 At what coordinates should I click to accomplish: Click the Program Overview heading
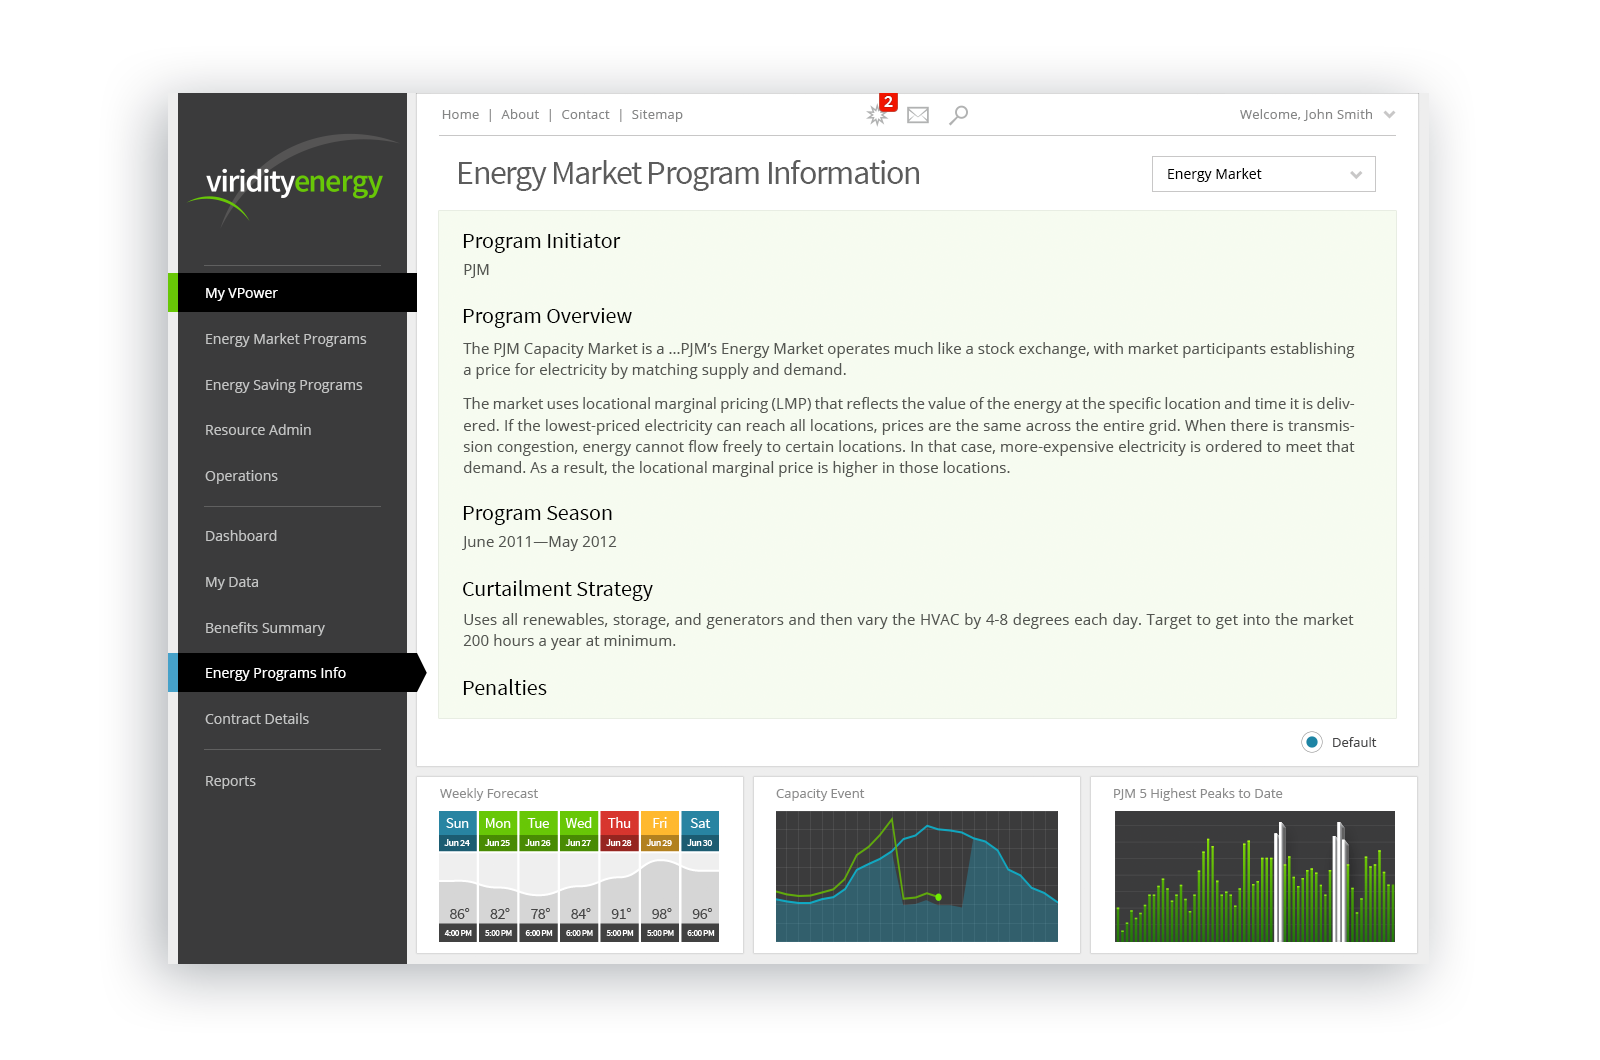click(547, 316)
